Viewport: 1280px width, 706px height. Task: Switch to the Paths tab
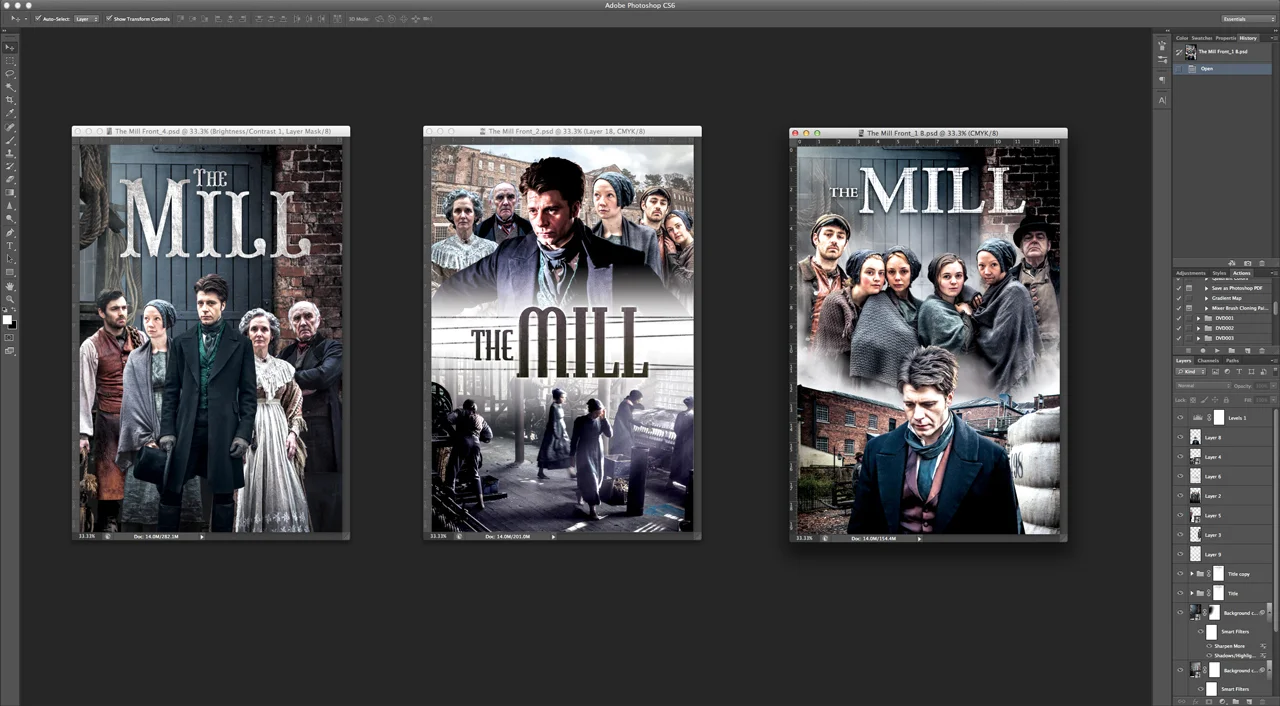point(1232,361)
